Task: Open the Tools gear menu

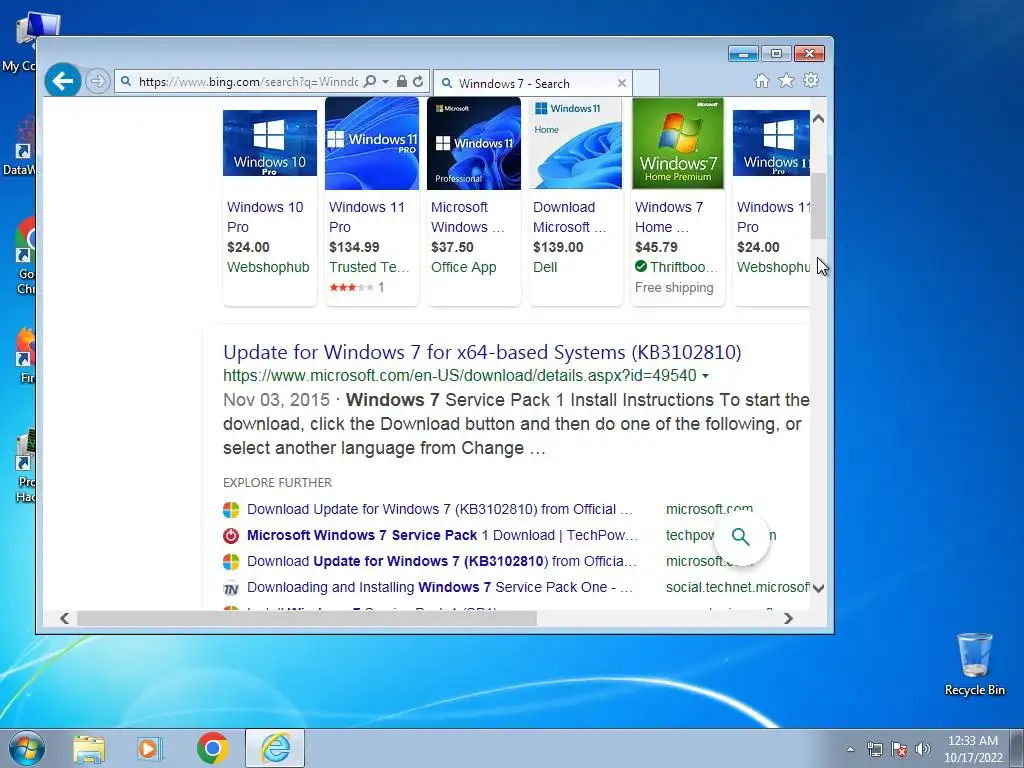Action: coord(811,80)
